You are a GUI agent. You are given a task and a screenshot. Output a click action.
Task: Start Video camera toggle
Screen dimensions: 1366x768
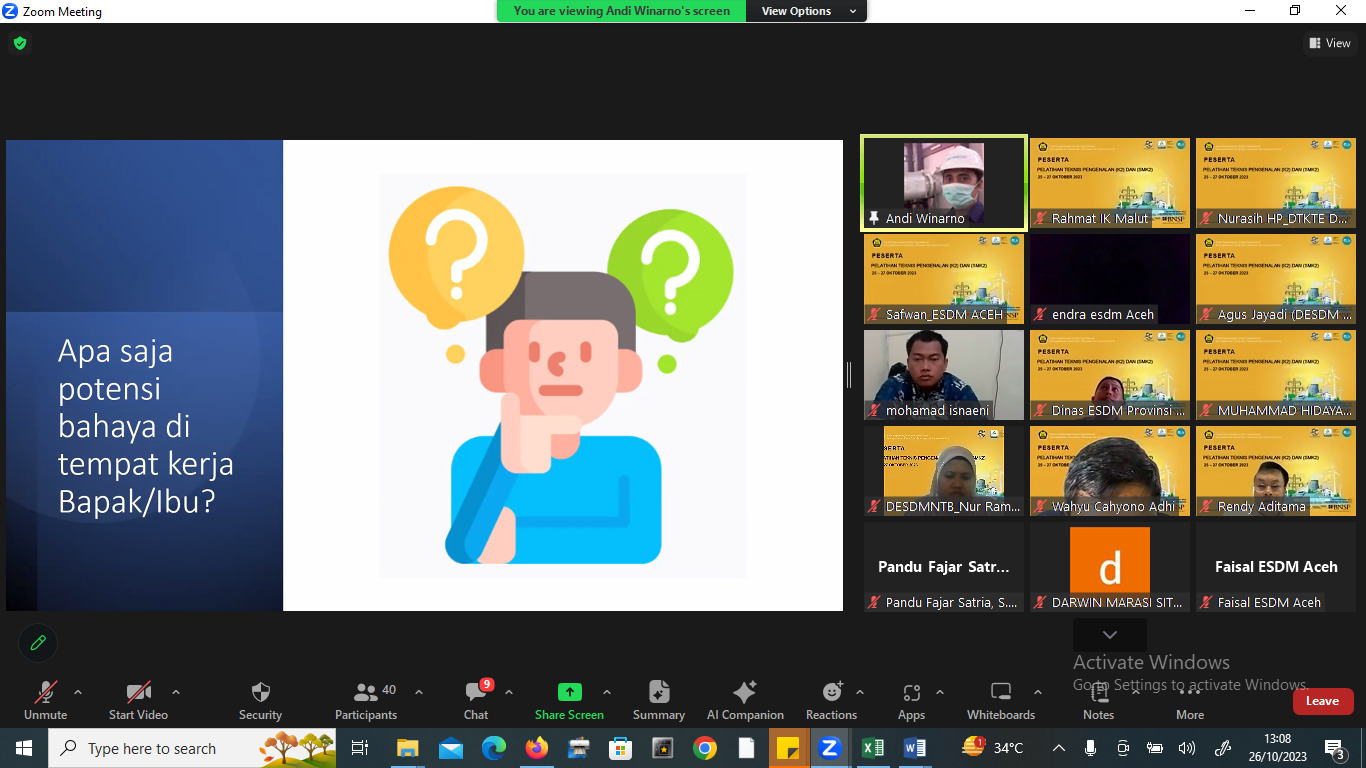(x=138, y=692)
